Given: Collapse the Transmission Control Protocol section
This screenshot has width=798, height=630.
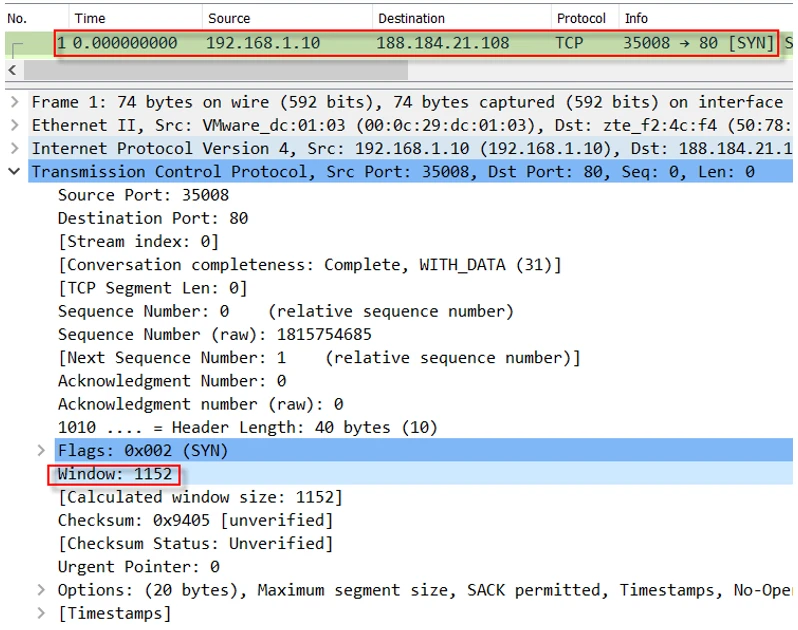Looking at the screenshot, I should click(13, 172).
